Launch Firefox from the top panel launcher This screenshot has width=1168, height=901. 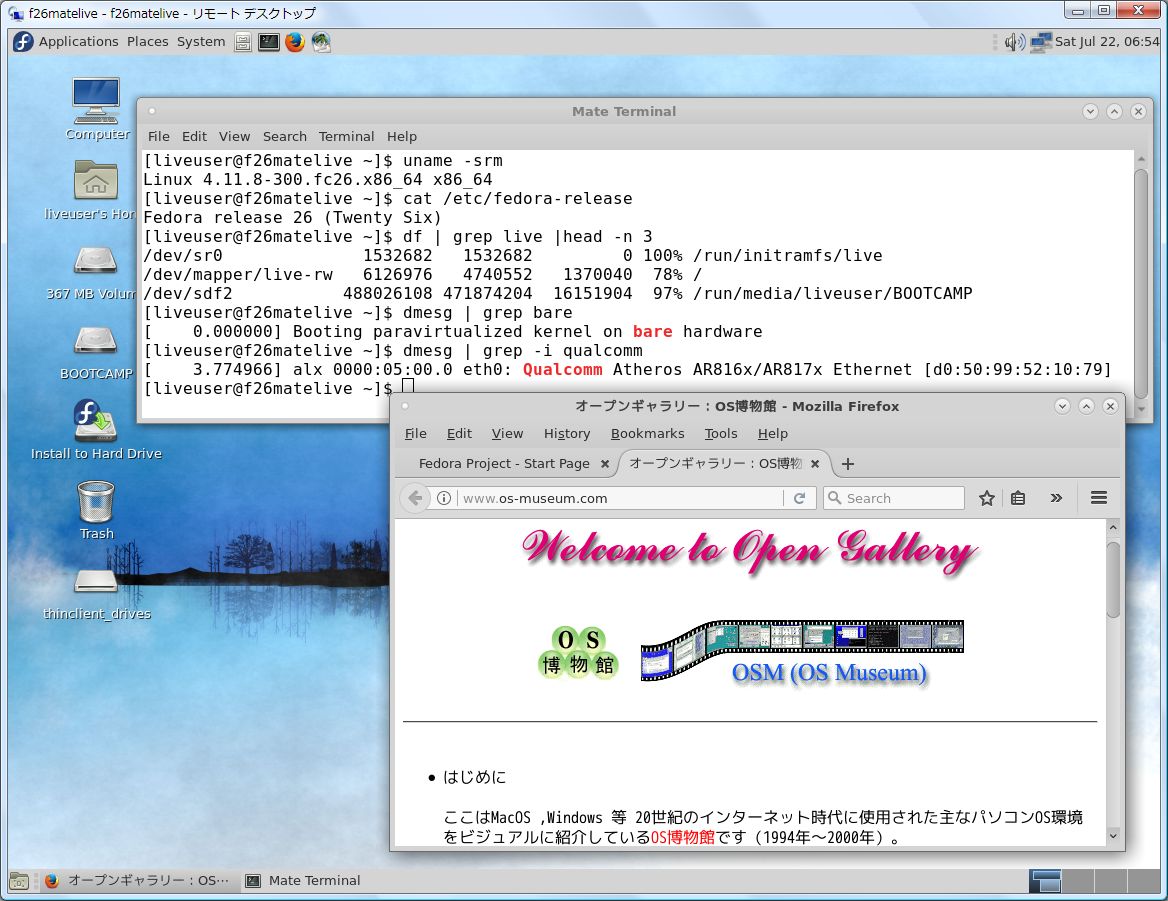pyautogui.click(x=295, y=42)
